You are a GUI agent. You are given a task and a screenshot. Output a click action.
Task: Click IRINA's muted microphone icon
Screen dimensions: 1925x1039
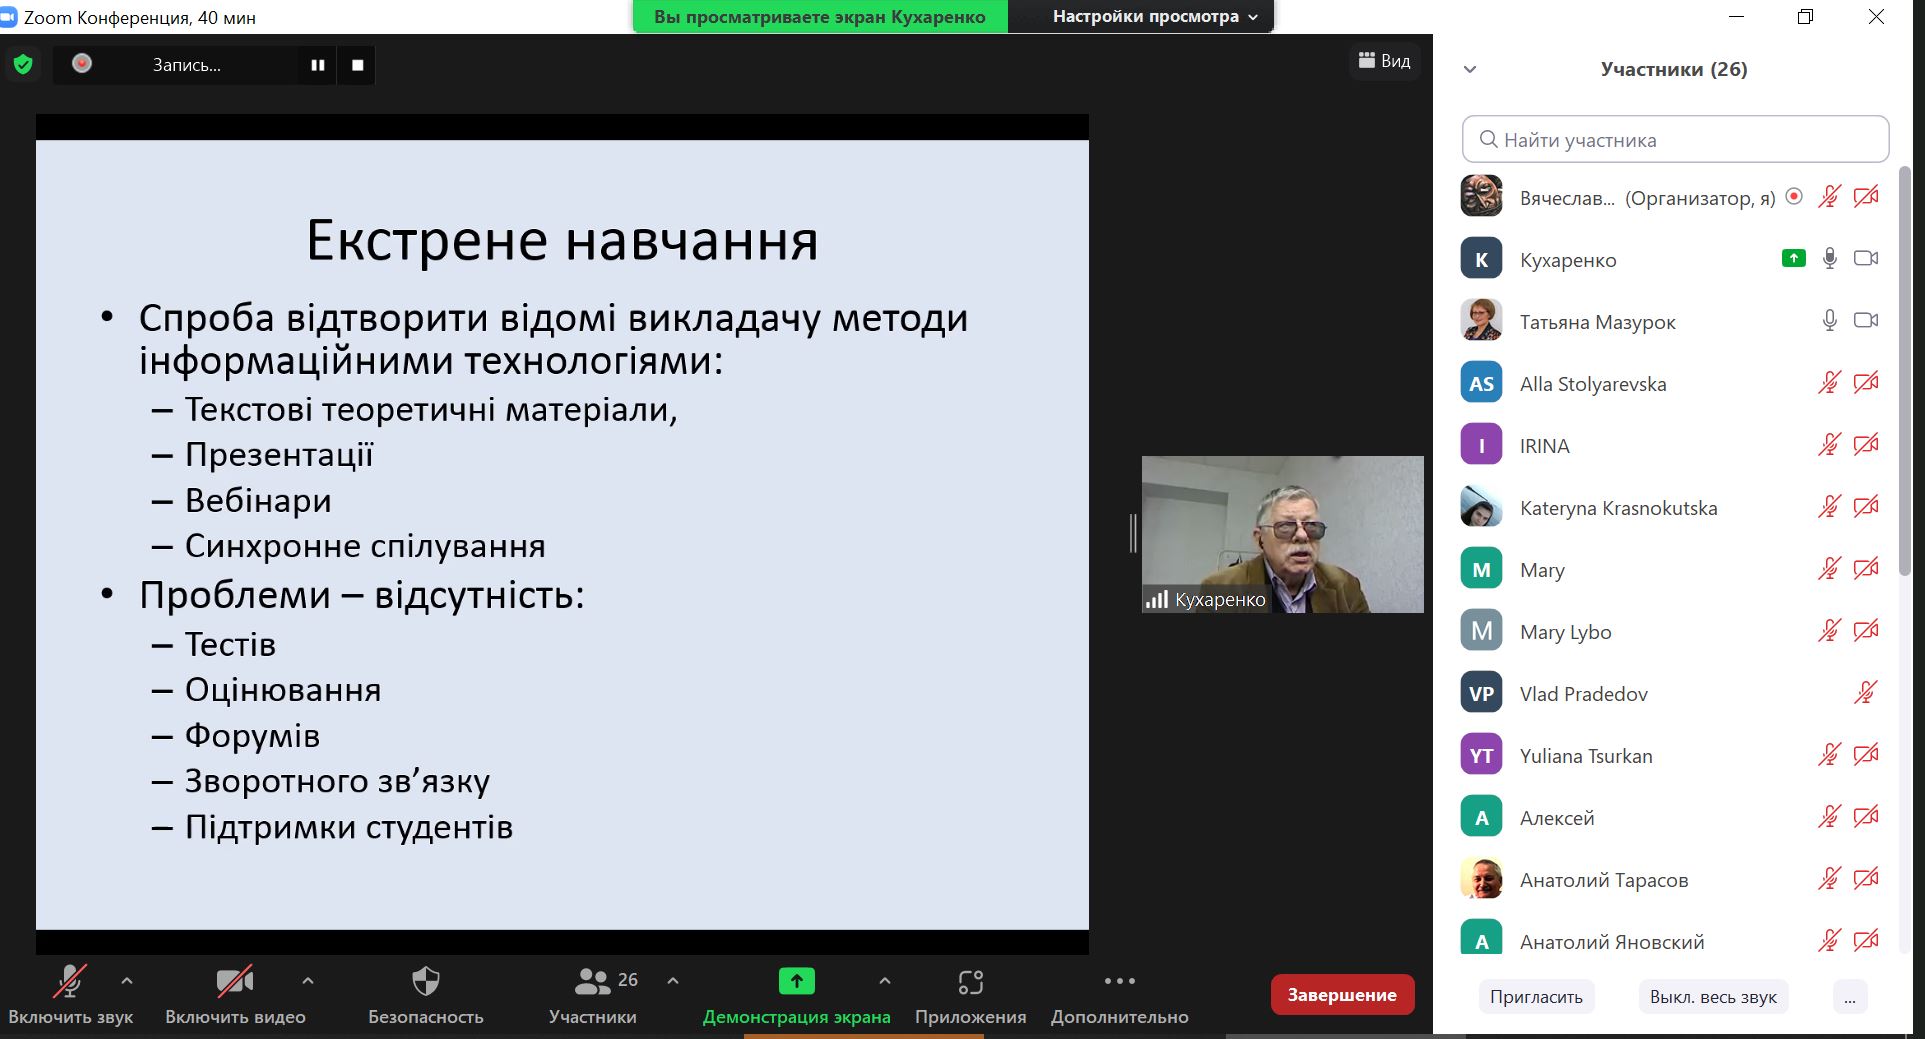1829,444
